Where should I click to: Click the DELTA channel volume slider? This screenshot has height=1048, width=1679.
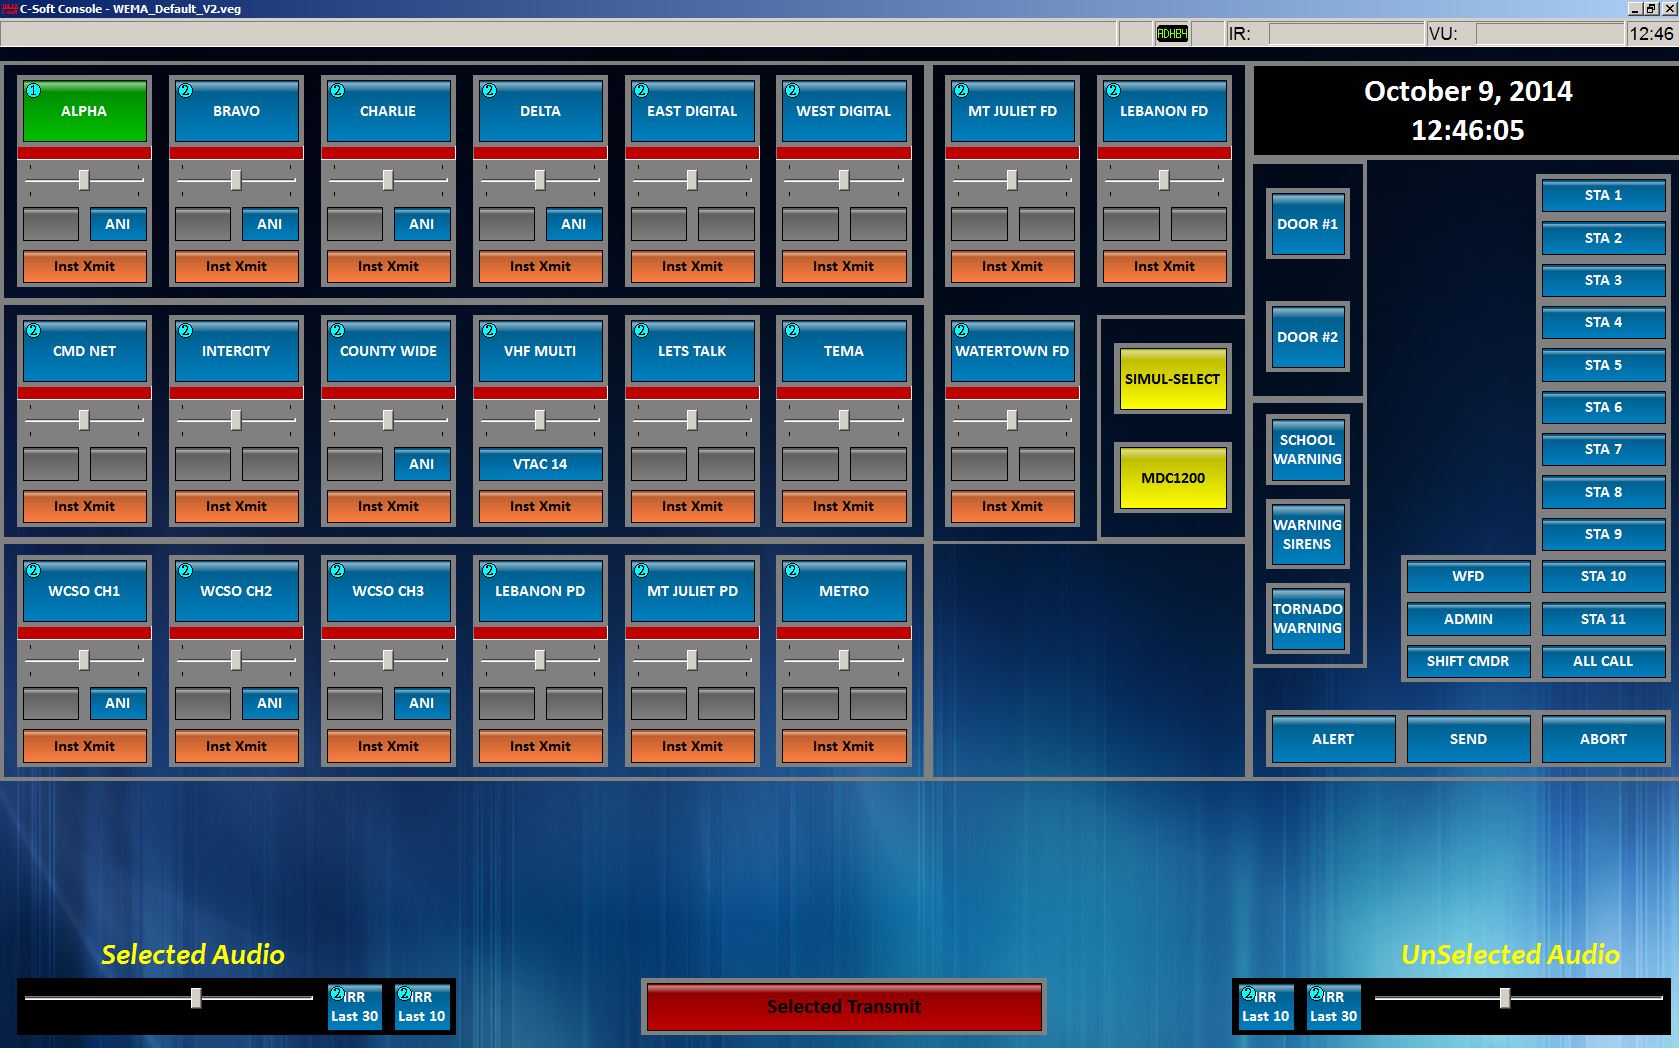pyautogui.click(x=540, y=180)
